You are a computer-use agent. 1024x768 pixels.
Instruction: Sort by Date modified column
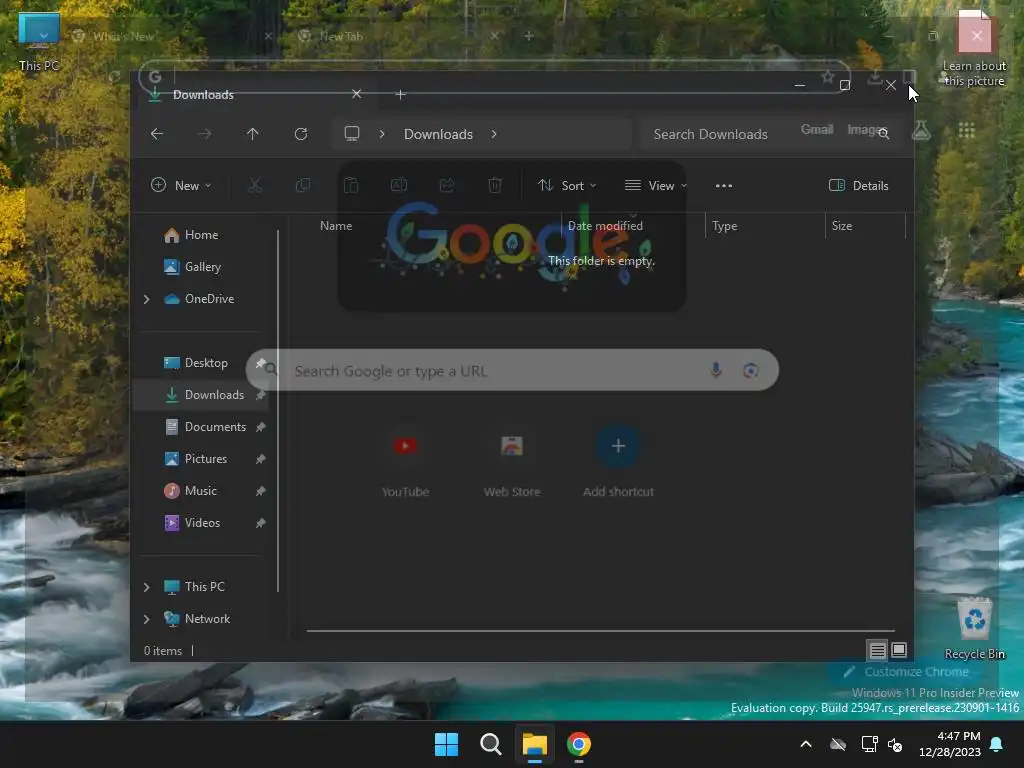point(605,226)
